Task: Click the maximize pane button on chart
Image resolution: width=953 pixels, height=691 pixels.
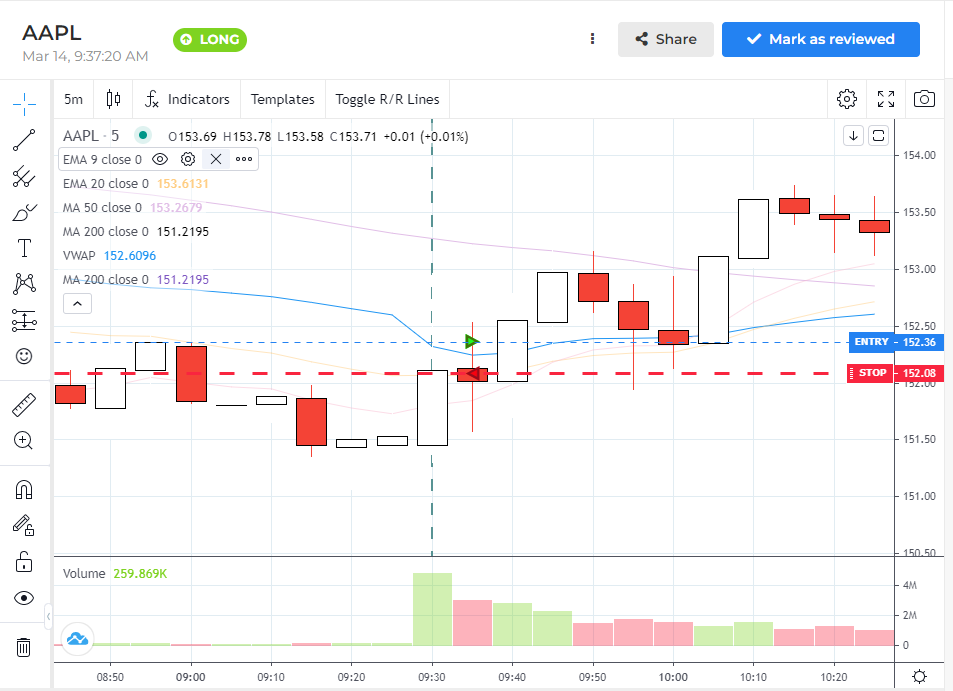Action: tap(878, 136)
